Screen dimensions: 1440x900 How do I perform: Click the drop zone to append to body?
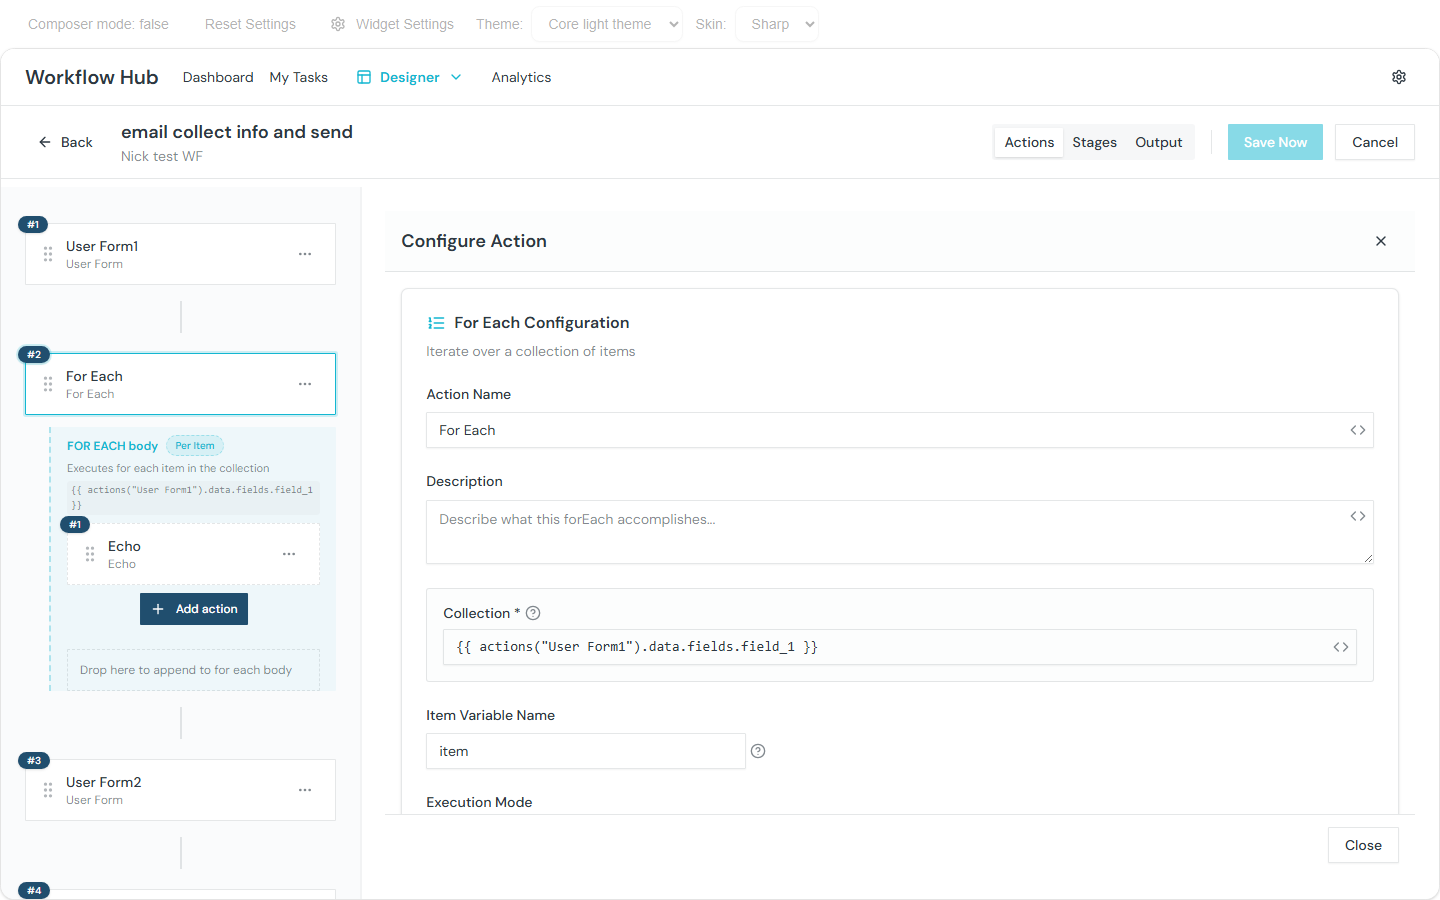coord(193,670)
